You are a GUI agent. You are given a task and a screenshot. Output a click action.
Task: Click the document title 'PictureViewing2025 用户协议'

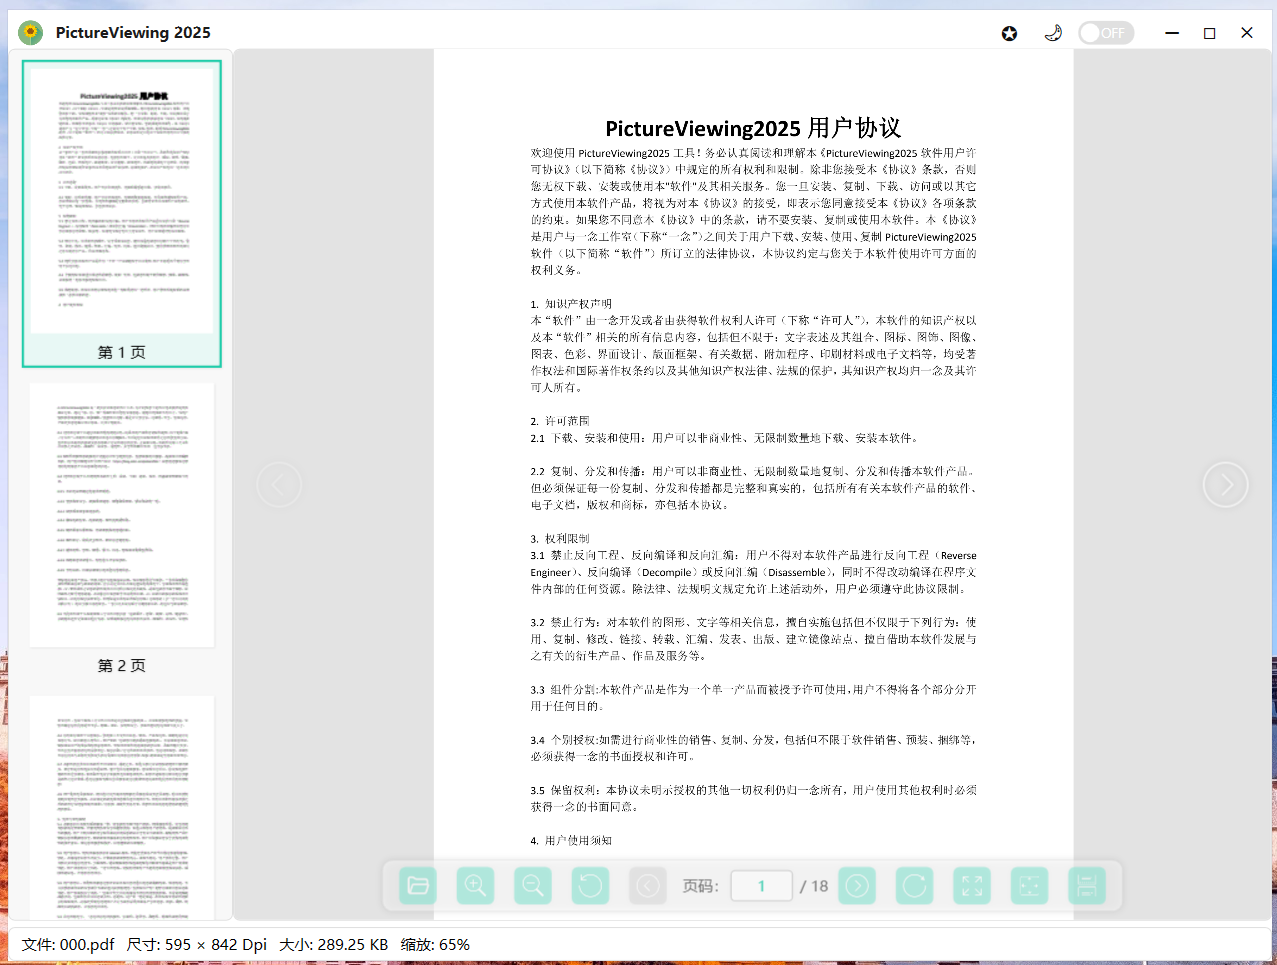[753, 128]
